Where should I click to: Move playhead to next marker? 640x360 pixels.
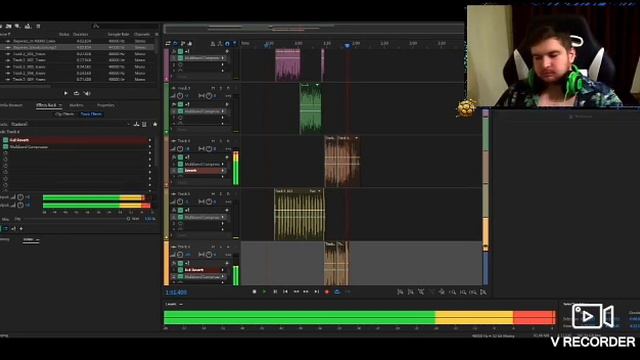pos(316,292)
